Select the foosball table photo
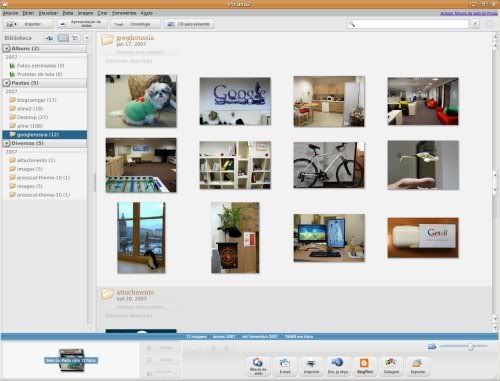The image size is (500, 381). click(x=141, y=165)
